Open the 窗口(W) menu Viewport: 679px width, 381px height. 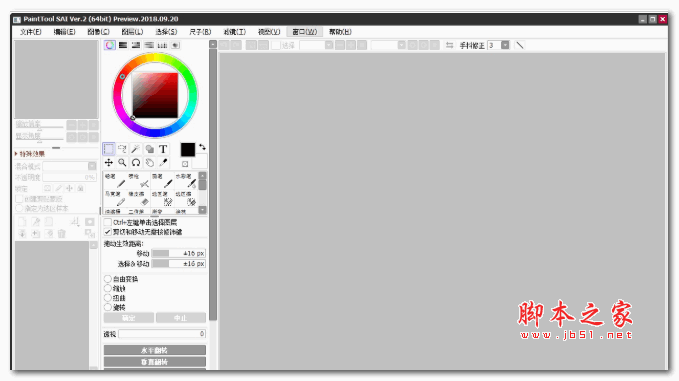[x=304, y=32]
